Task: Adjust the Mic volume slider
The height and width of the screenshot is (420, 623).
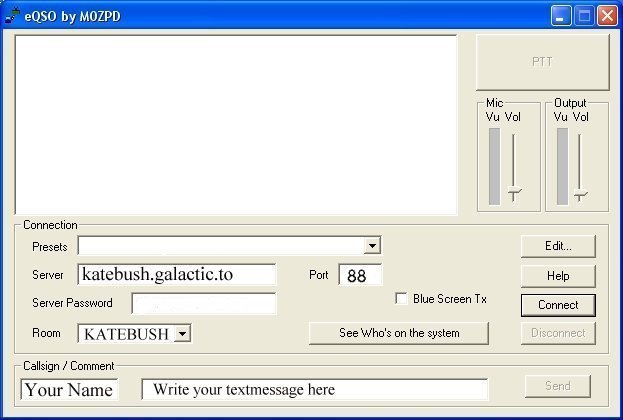Action: (514, 194)
